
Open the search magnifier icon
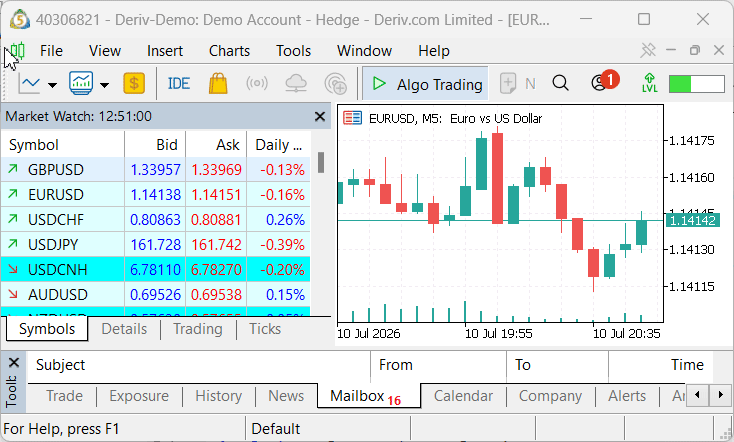[560, 83]
